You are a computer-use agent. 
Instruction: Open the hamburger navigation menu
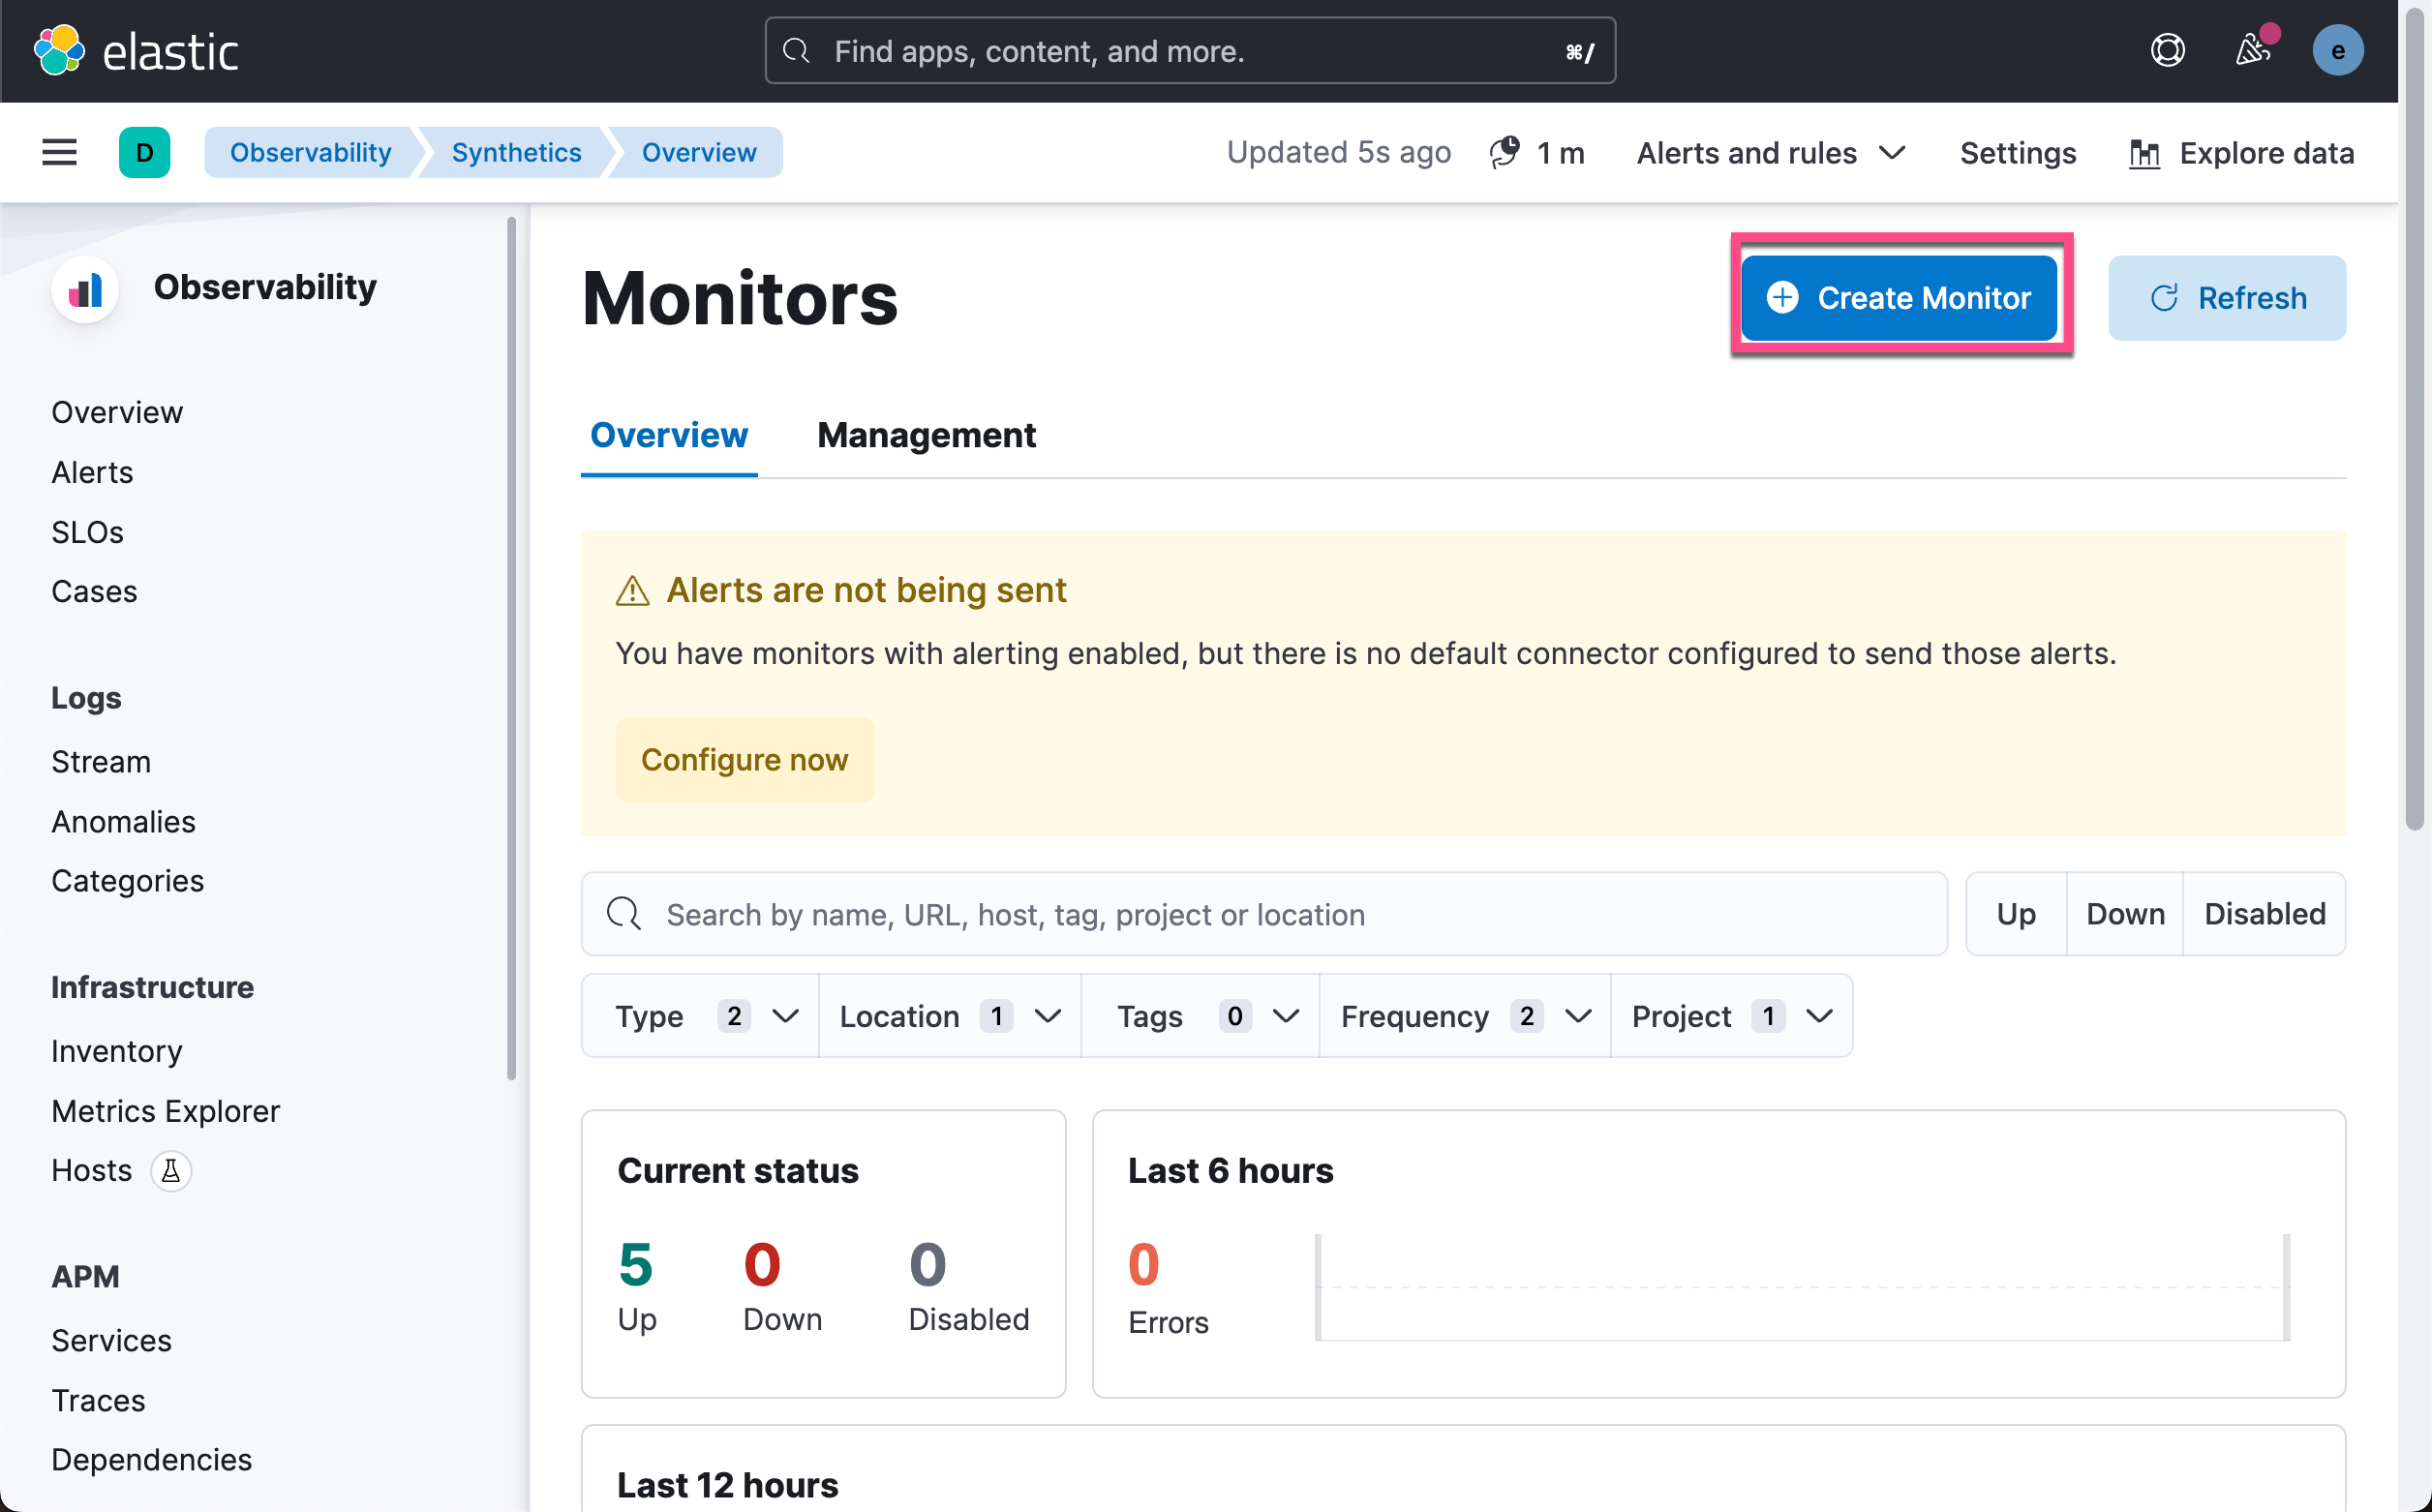(59, 153)
